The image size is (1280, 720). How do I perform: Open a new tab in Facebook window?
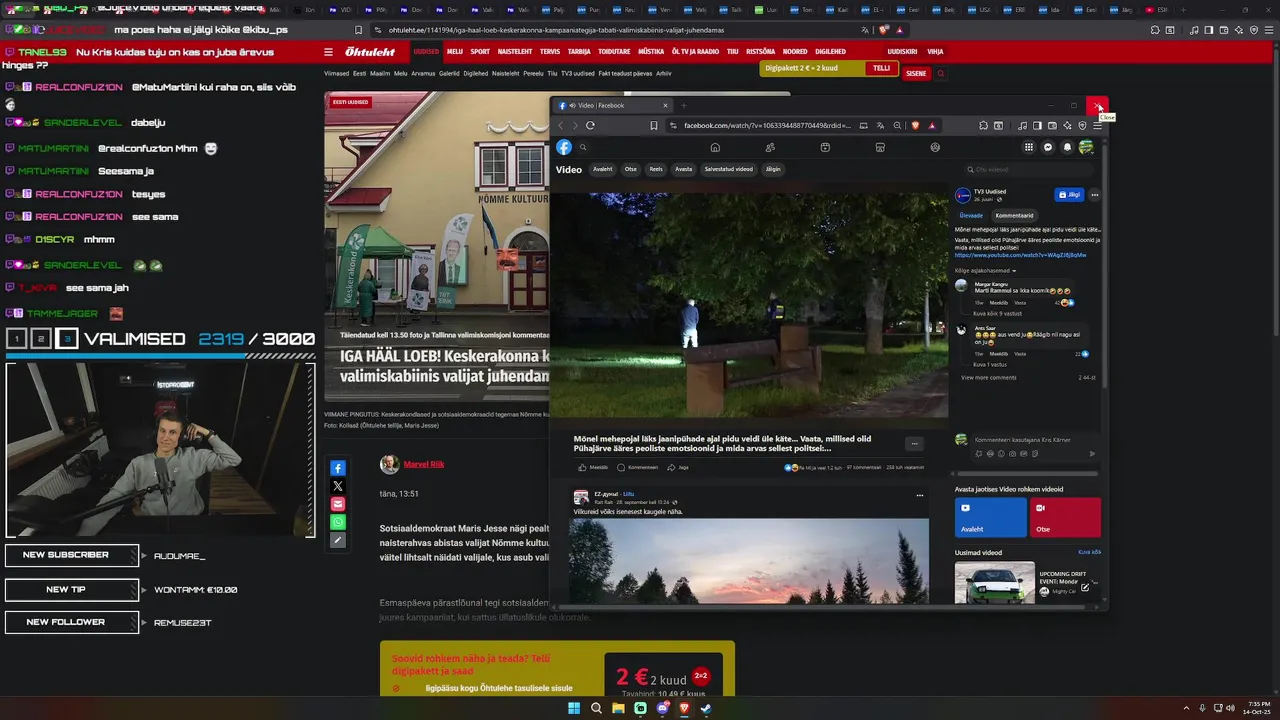coord(684,105)
